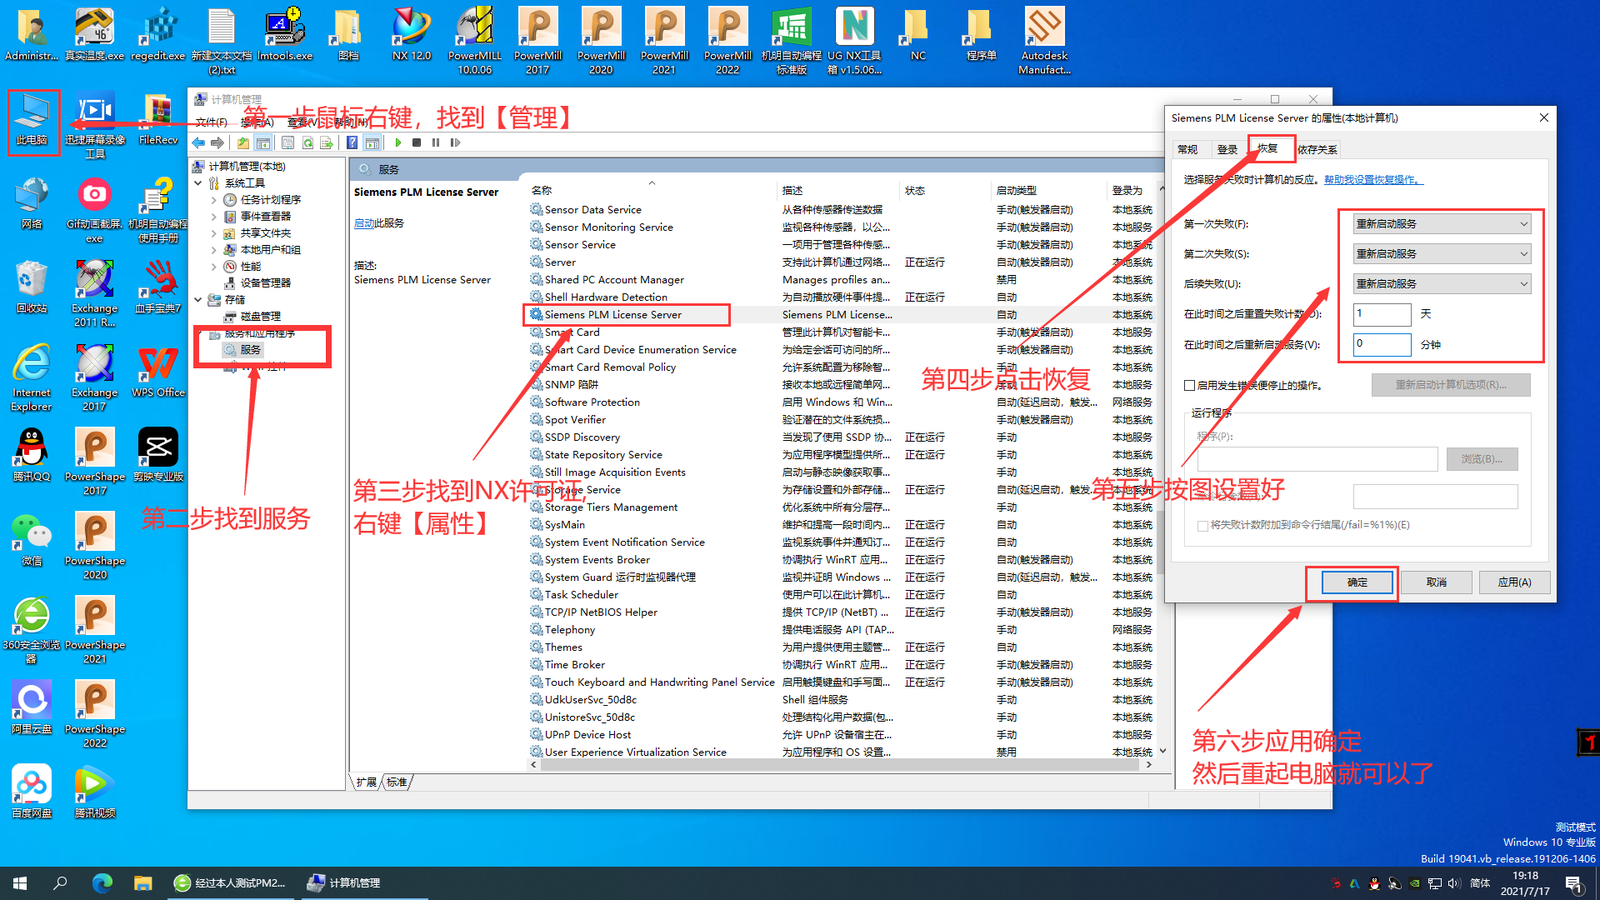This screenshot has height=900, width=1600.
Task: Toggle the enable actions for stops with errors checkbox
Action: [1189, 385]
